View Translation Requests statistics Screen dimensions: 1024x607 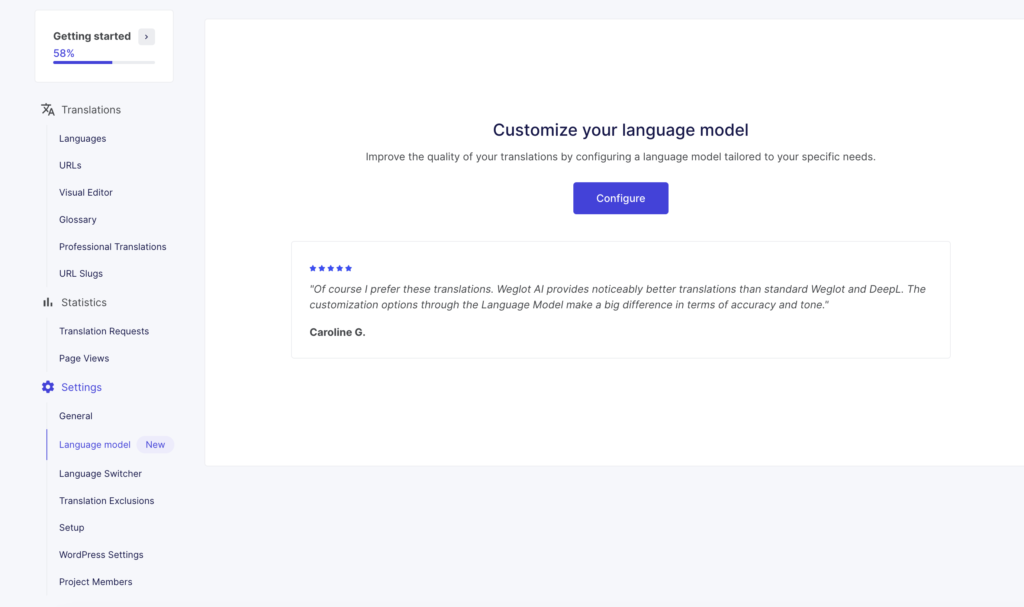[104, 331]
